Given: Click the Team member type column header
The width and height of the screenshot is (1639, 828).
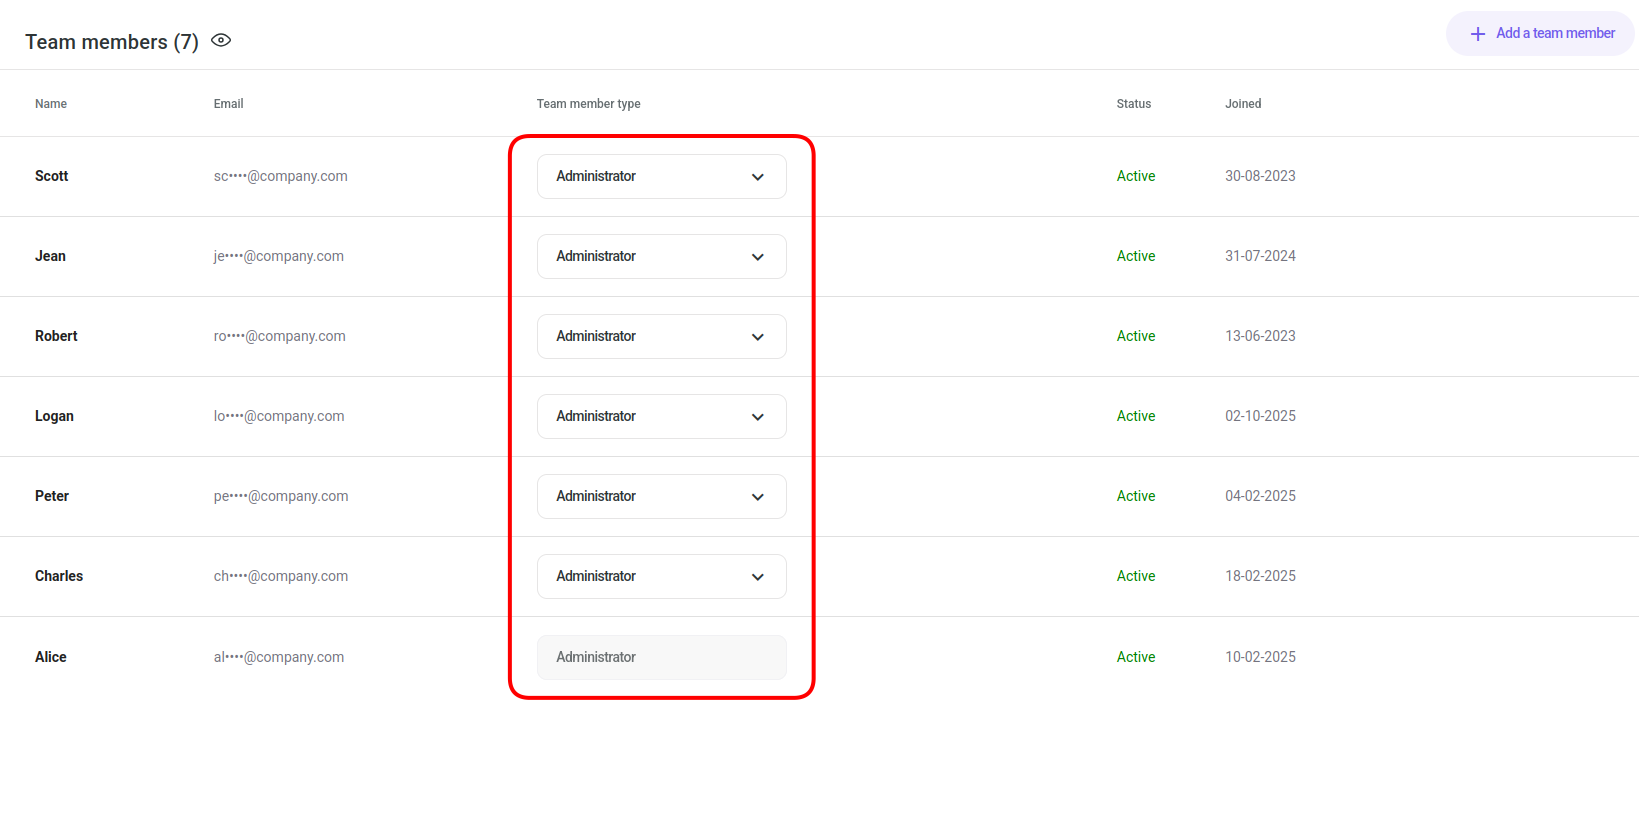Looking at the screenshot, I should tap(588, 104).
